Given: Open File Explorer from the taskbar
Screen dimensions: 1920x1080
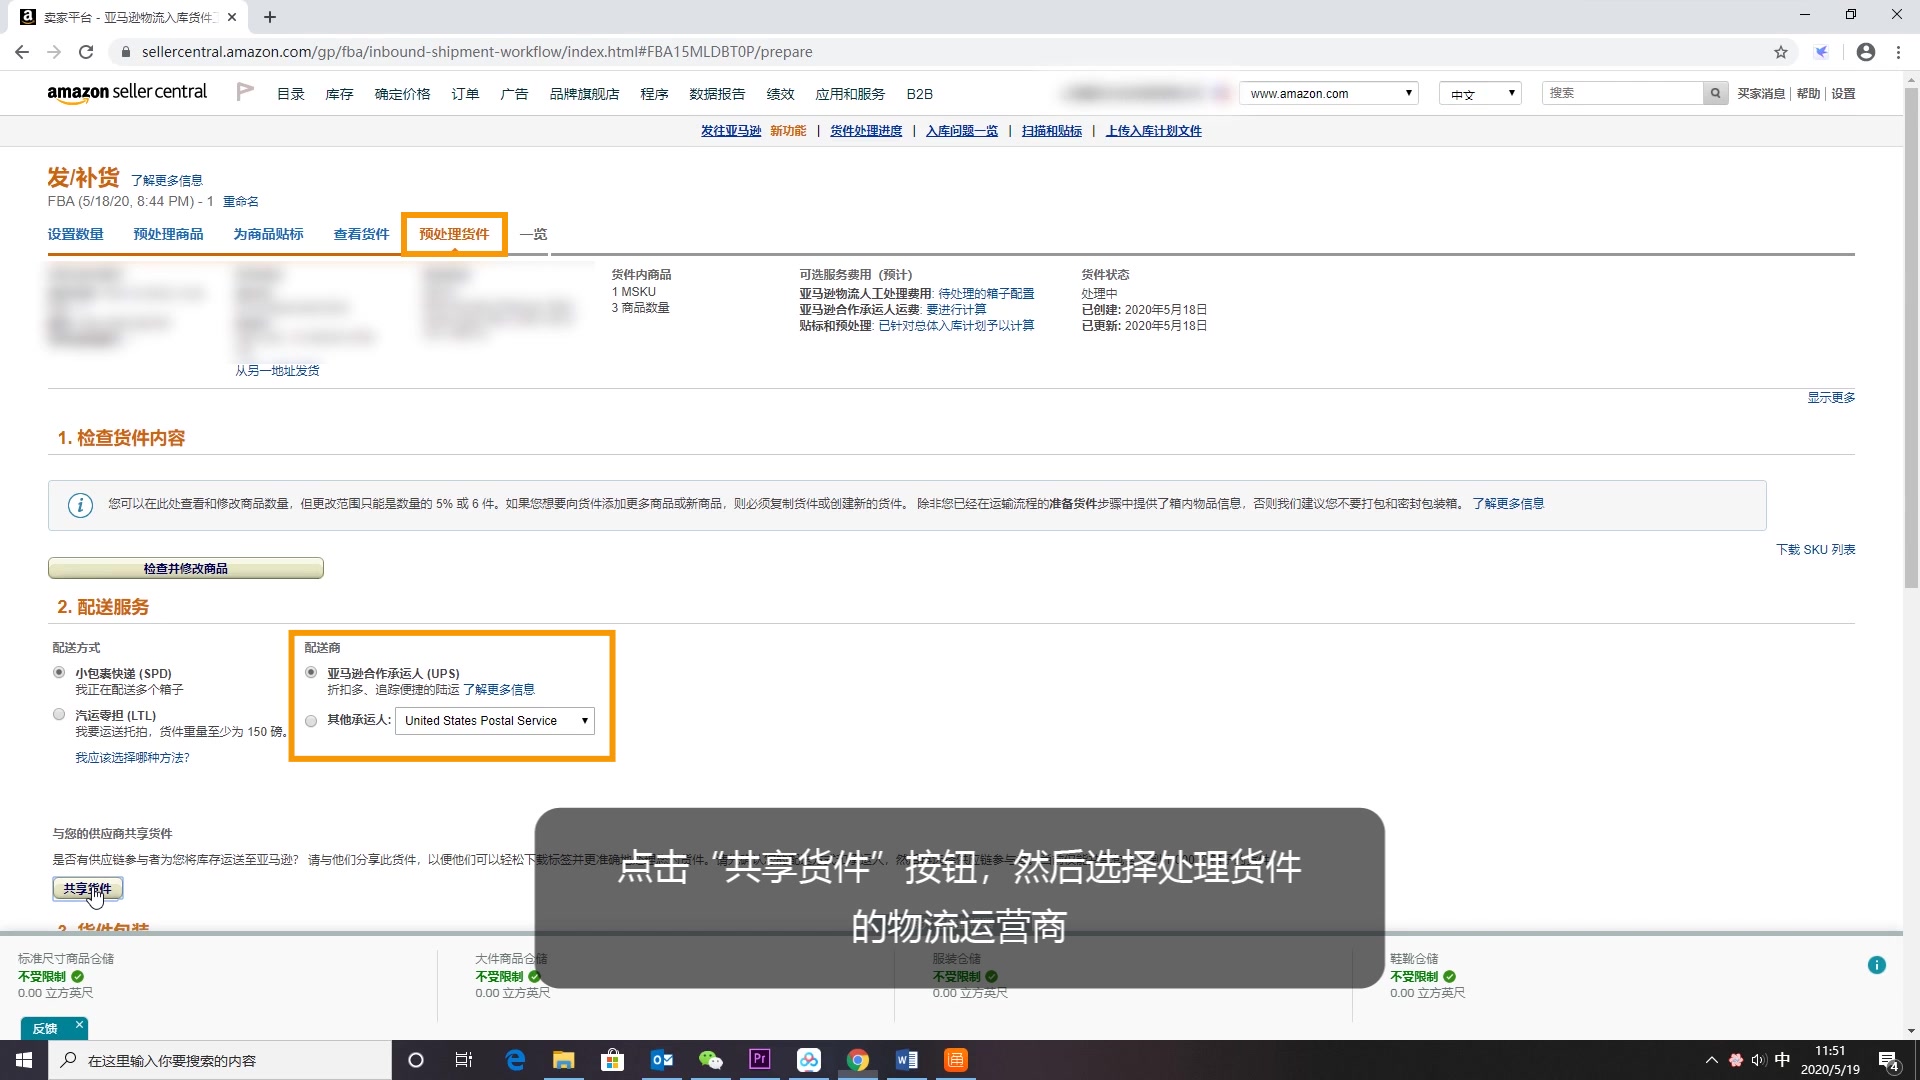Looking at the screenshot, I should [x=564, y=1060].
